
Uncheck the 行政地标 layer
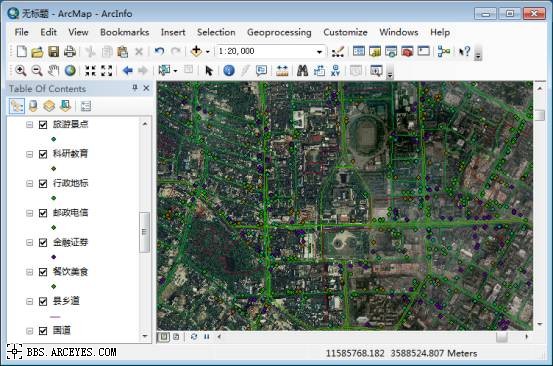pos(43,184)
